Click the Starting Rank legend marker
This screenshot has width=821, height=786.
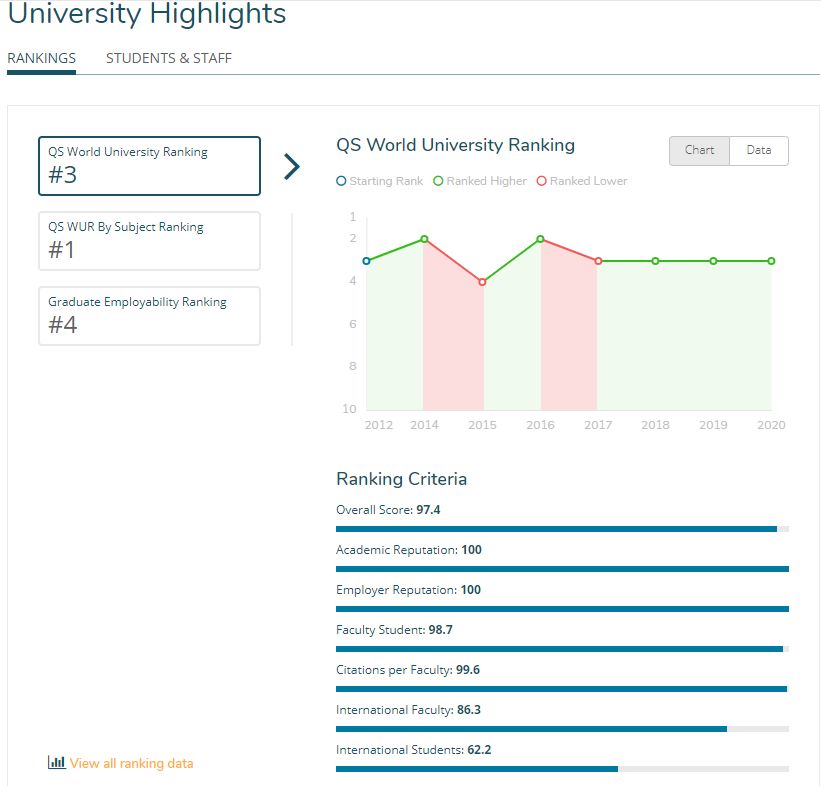pos(341,181)
